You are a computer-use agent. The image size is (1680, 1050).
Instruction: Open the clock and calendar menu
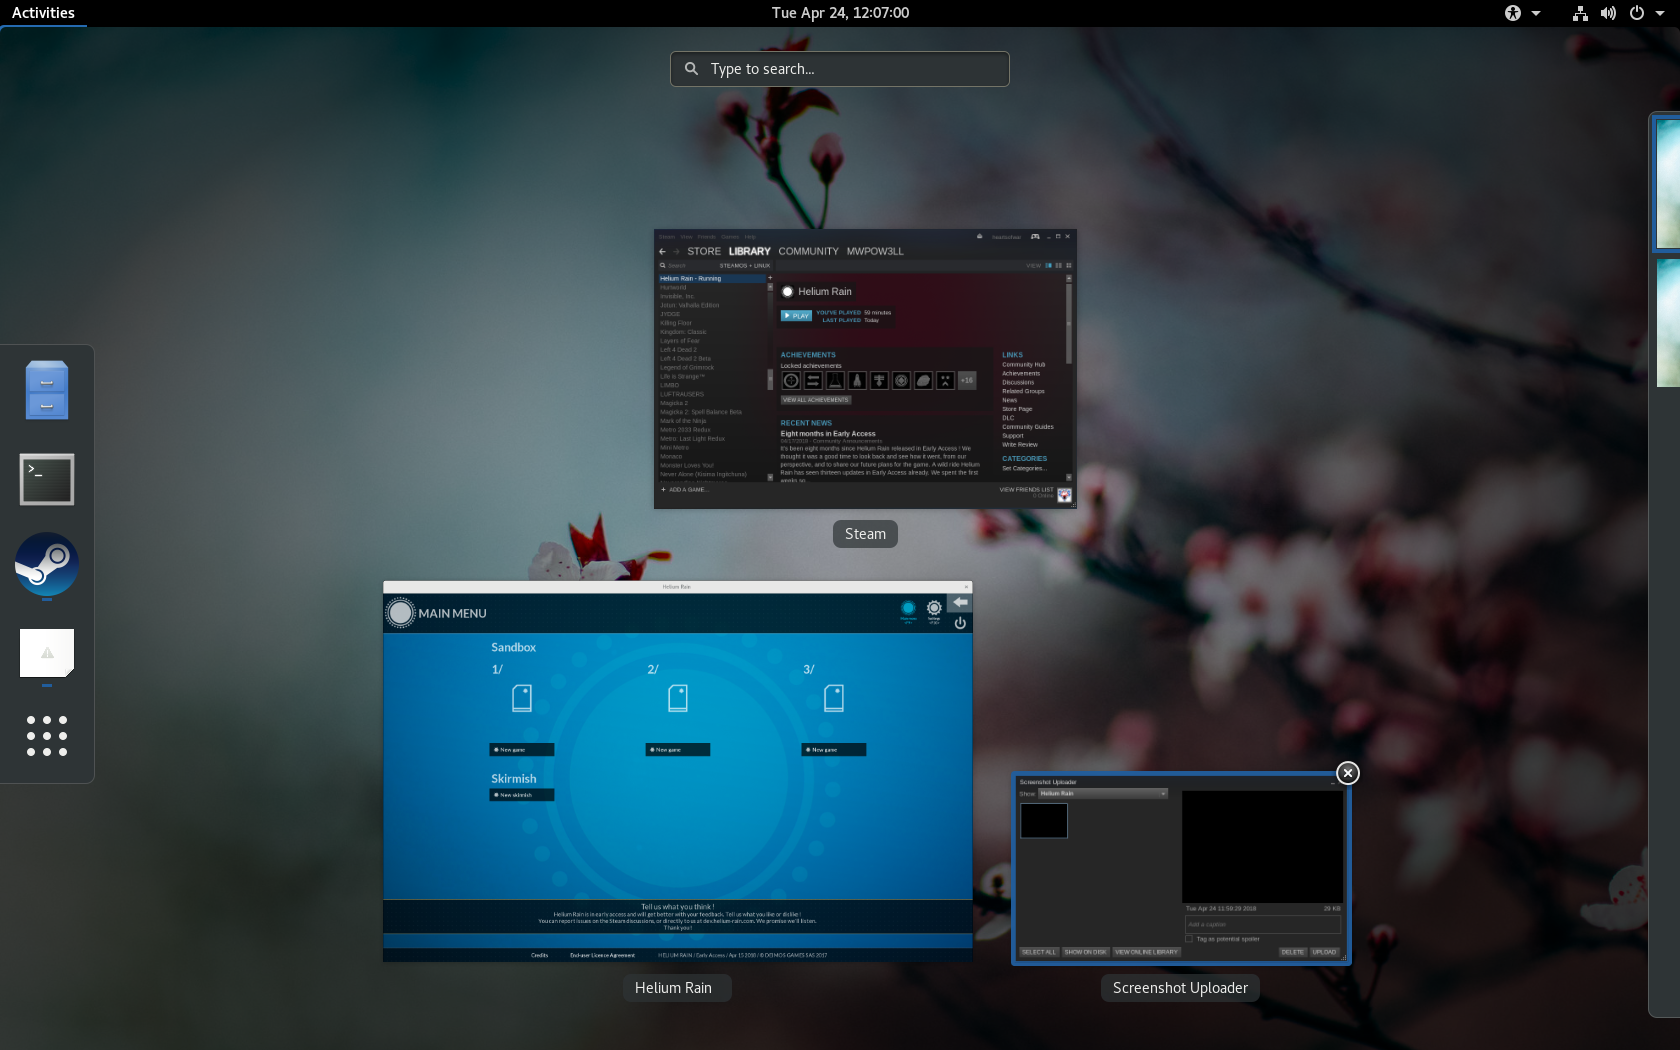pyautogui.click(x=840, y=13)
